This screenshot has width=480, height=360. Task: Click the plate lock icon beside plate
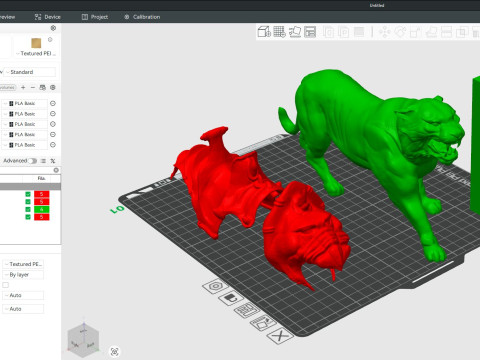pyautogui.click(x=231, y=298)
